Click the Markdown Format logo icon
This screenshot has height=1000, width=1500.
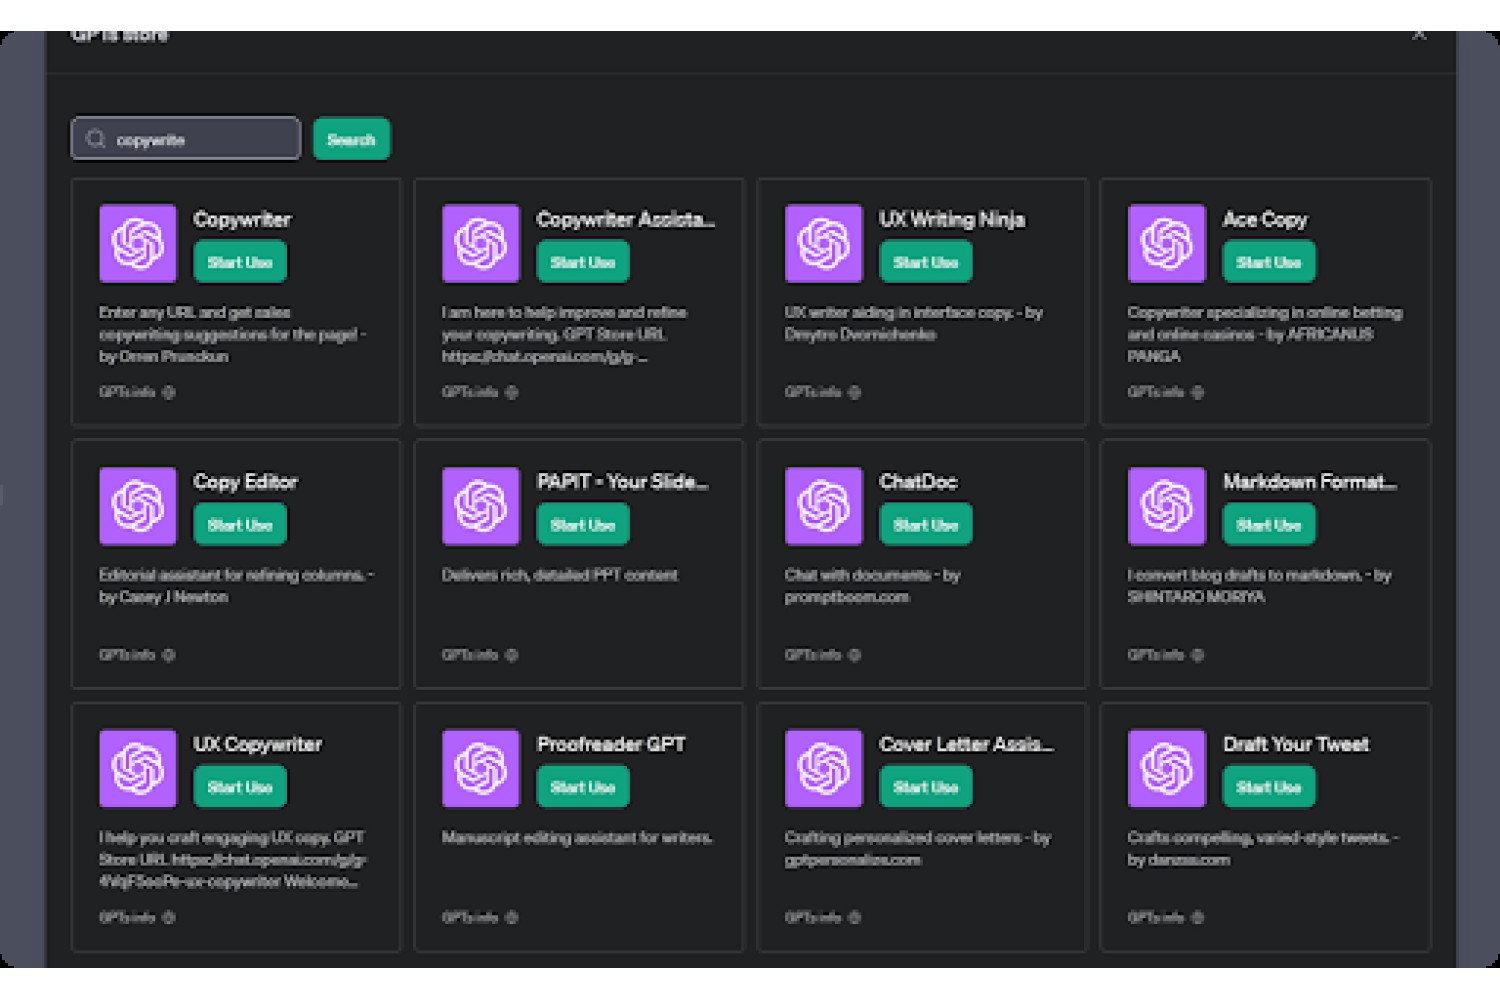1167,506
